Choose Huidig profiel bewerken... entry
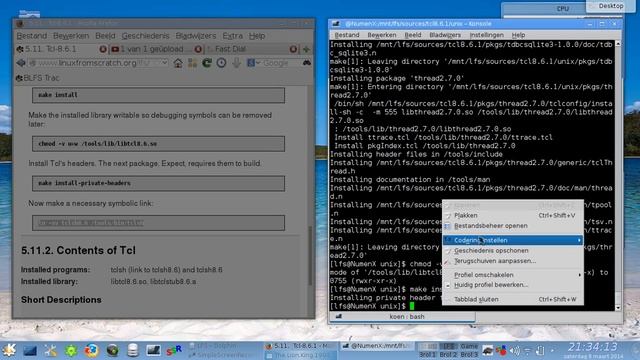640x360 pixels. tap(513, 285)
